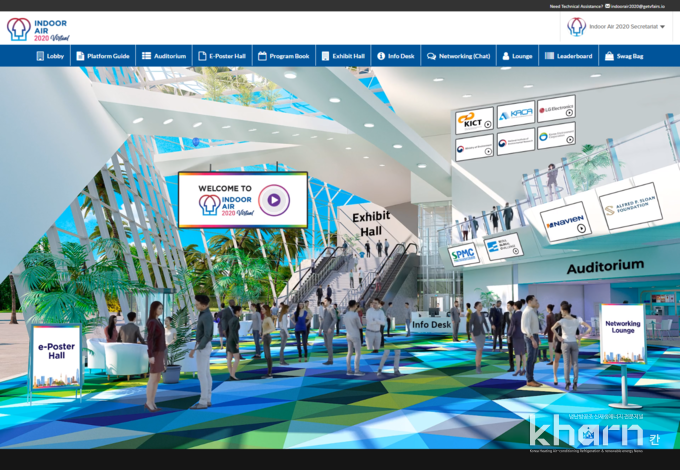Click the Seoul Global Challenge sponsor banner
This screenshot has height=470, width=680.
(503, 247)
